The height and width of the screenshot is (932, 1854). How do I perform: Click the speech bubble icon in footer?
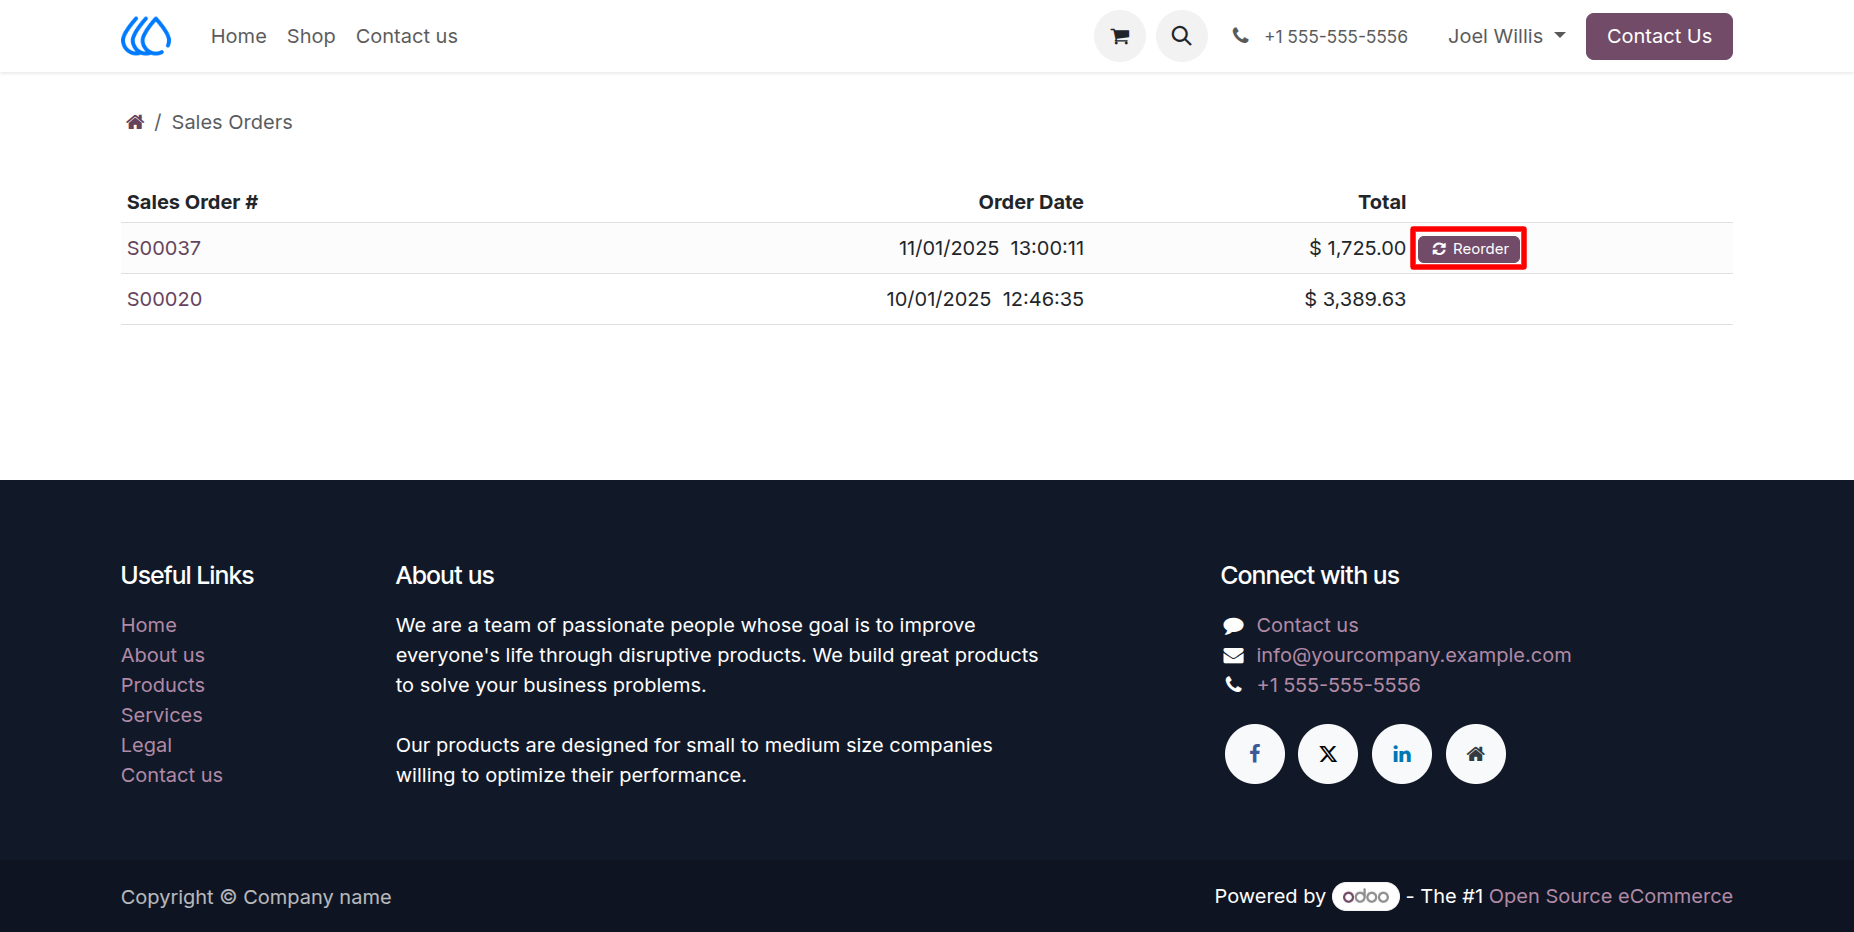click(1233, 626)
